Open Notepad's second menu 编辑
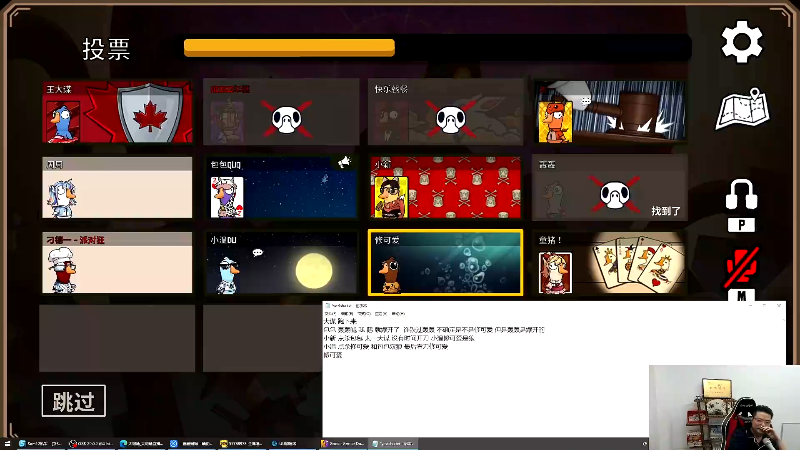Viewport: 800px width, 450px height. click(x=347, y=314)
